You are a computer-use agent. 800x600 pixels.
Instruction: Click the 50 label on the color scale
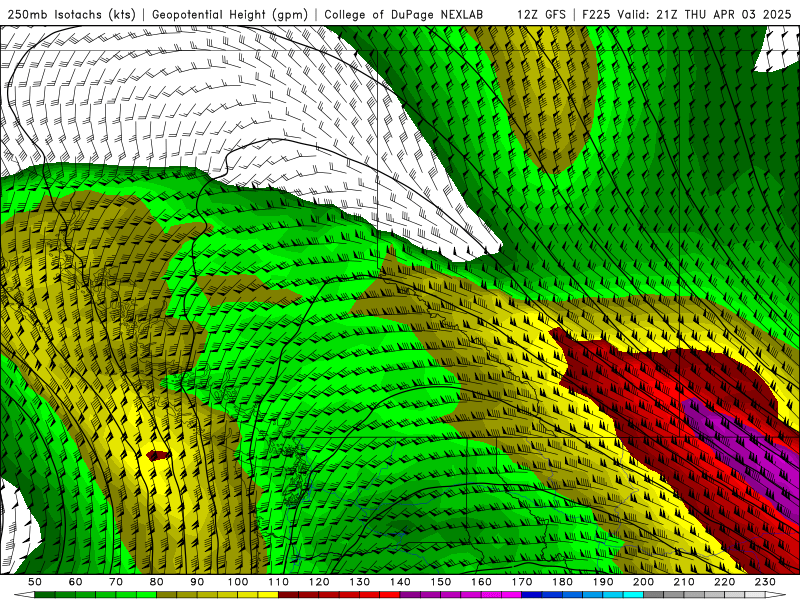35,582
